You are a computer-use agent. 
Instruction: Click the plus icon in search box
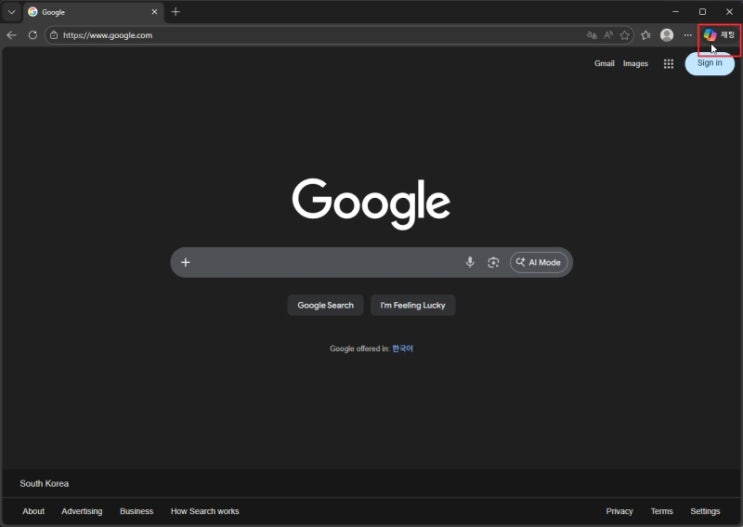coord(186,262)
